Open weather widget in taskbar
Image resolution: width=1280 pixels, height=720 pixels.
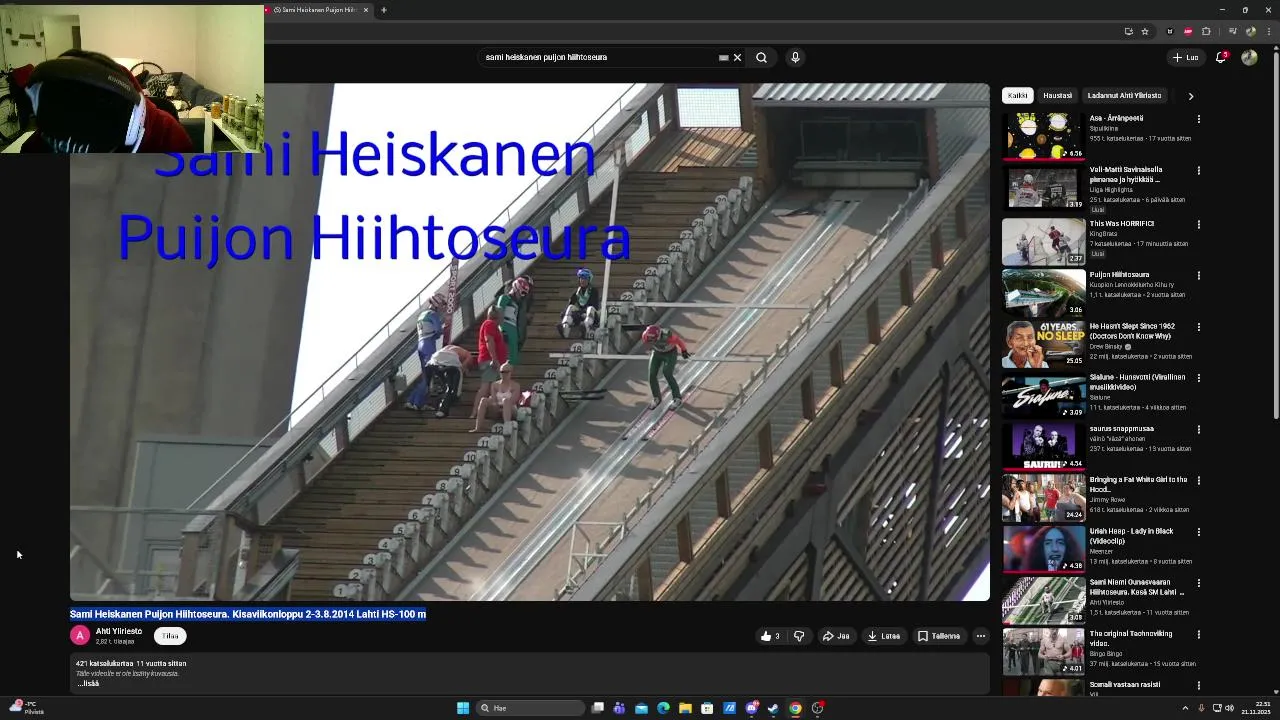[25, 708]
